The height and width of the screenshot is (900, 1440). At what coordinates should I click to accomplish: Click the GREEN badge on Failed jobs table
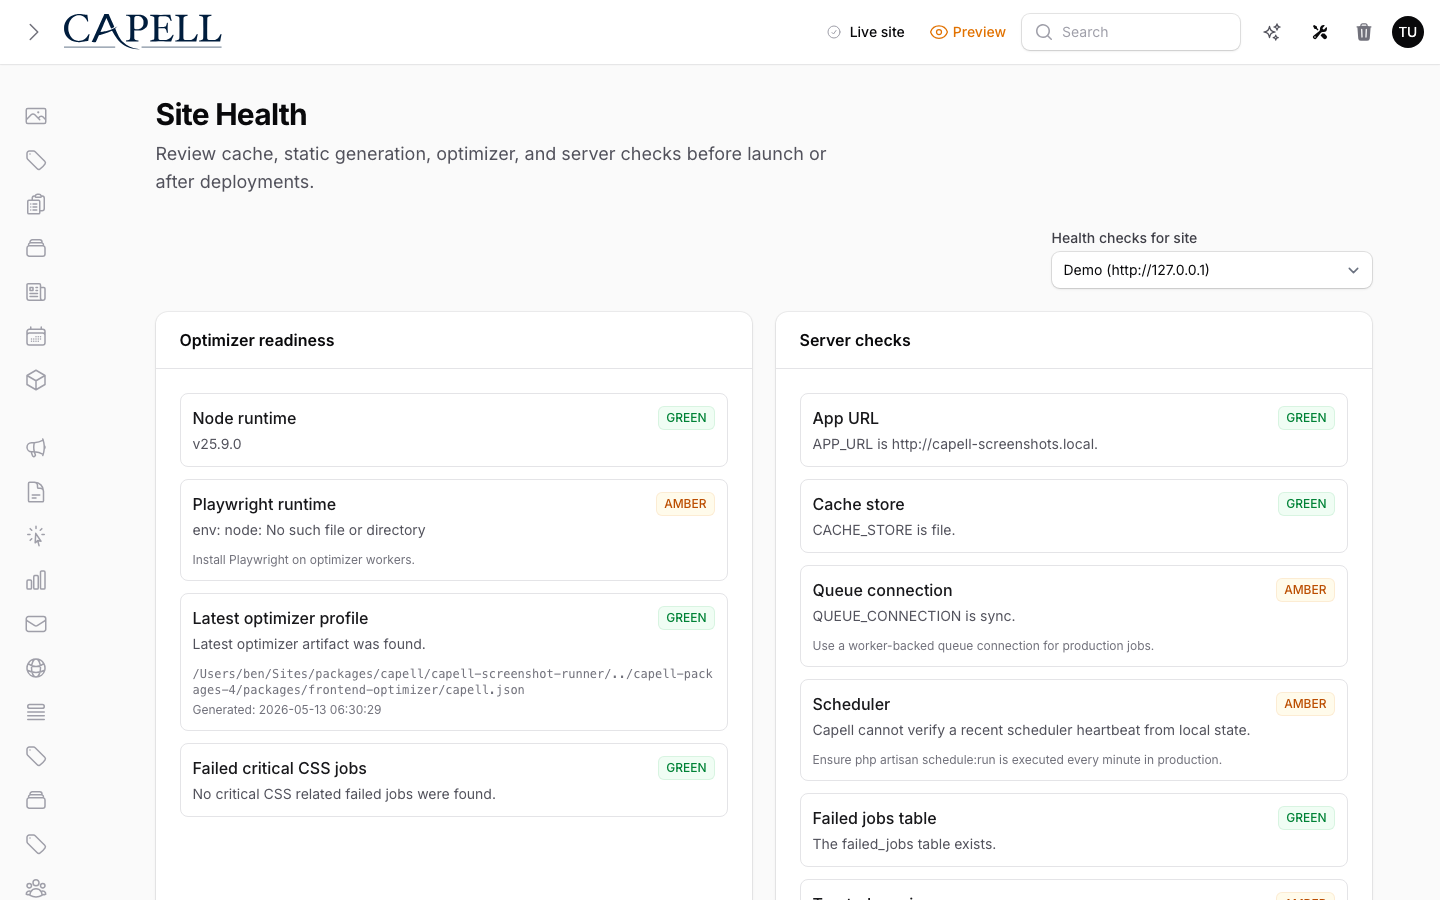pyautogui.click(x=1306, y=818)
